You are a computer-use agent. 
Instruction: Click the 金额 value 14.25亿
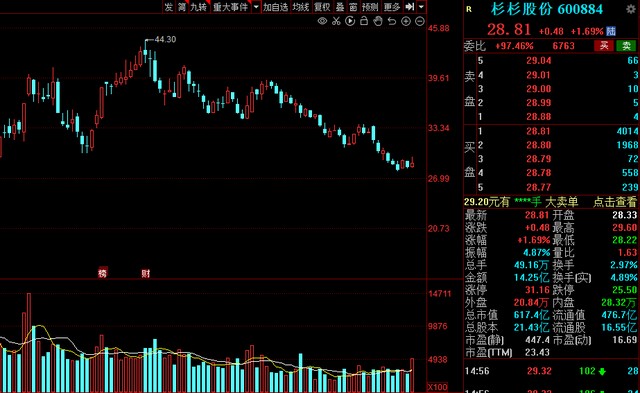pos(531,278)
